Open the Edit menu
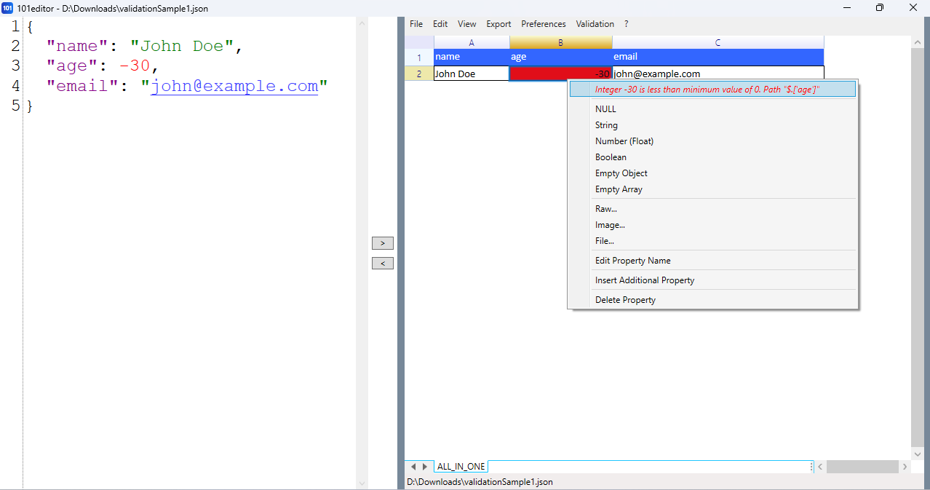 pyautogui.click(x=440, y=24)
